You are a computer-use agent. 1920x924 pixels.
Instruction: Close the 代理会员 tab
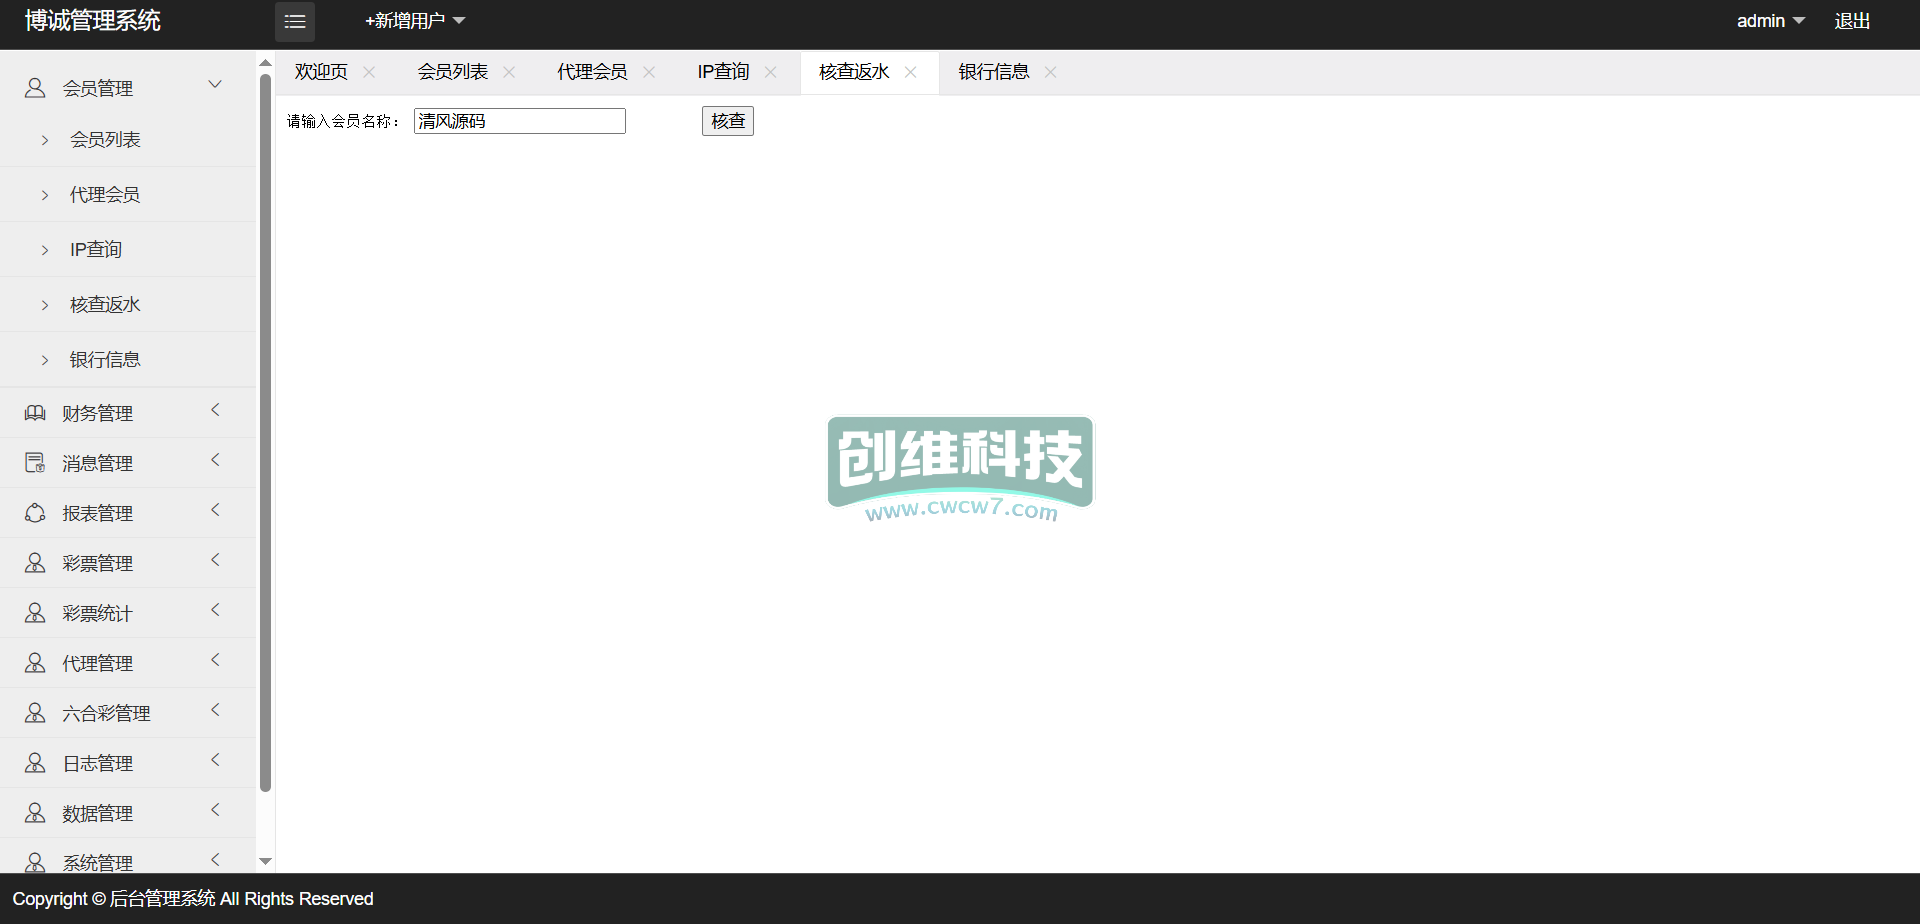coord(649,72)
